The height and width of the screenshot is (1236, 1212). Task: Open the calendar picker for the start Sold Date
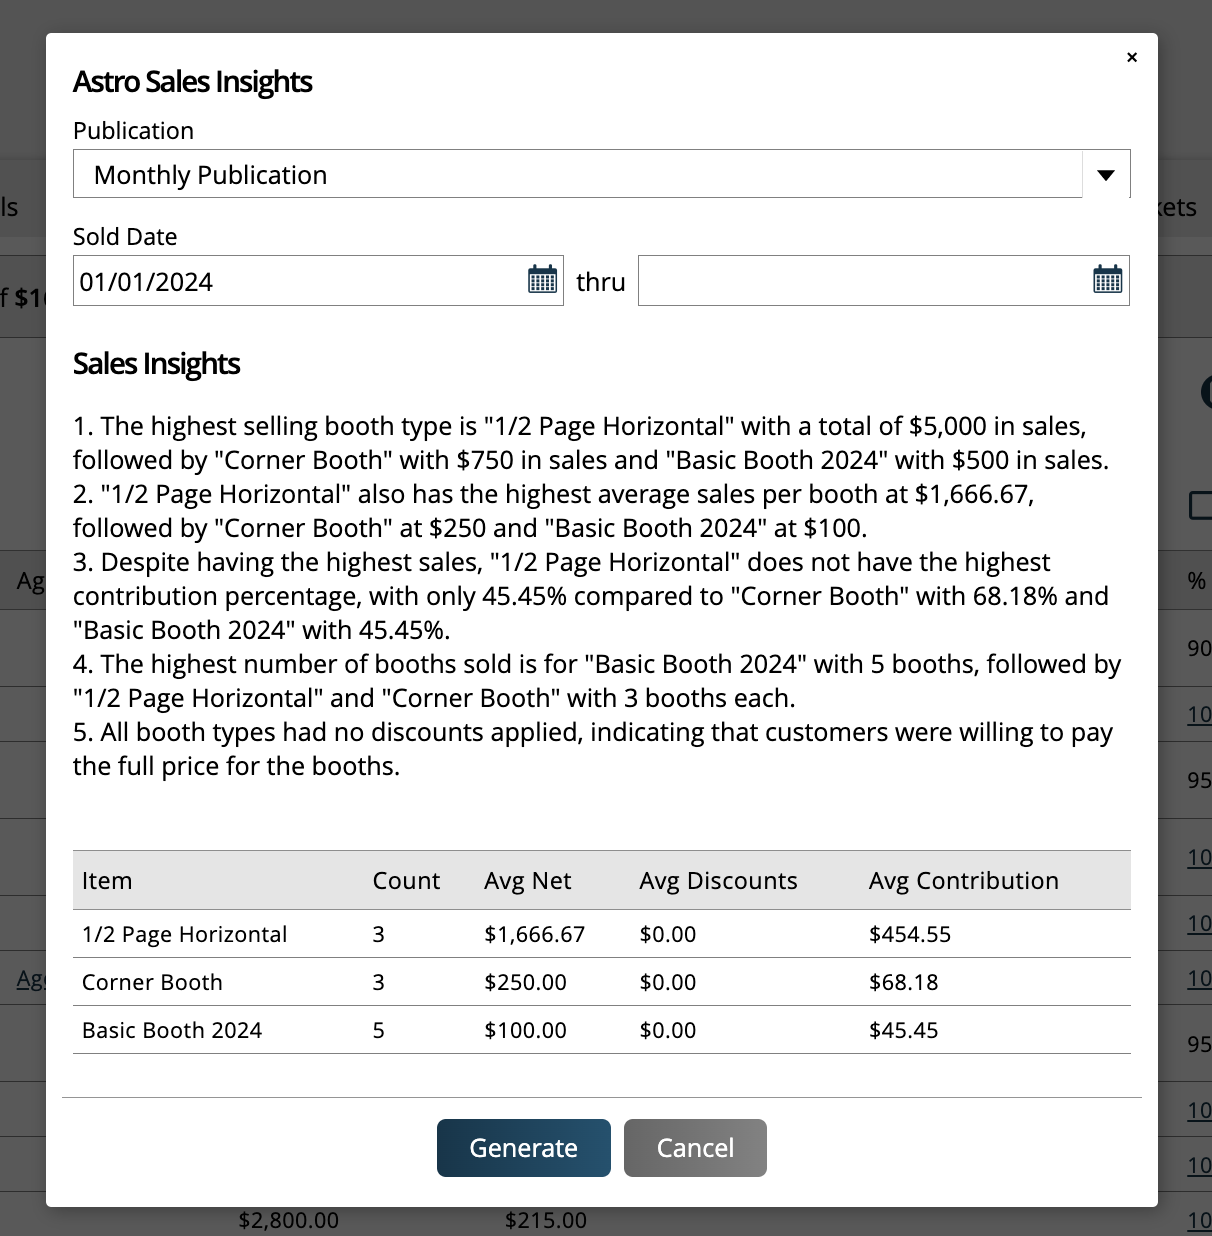tap(541, 280)
